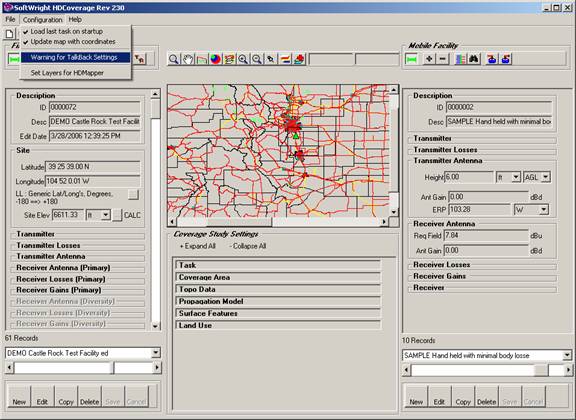Image resolution: width=576 pixels, height=420 pixels.
Task: Click the Latitude input field
Action: coord(92,167)
